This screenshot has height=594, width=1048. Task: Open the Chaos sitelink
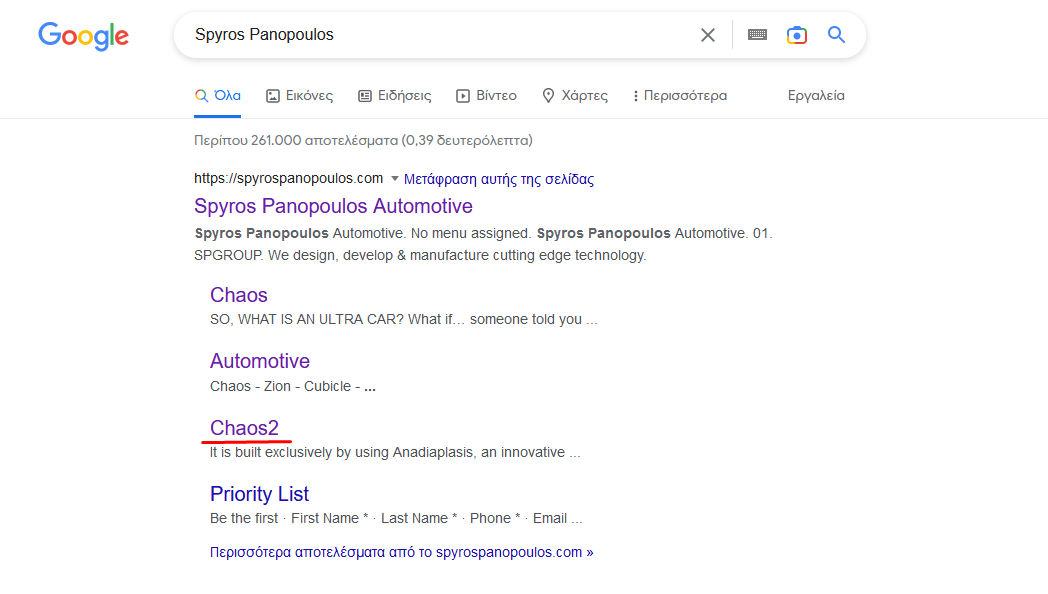[239, 295]
